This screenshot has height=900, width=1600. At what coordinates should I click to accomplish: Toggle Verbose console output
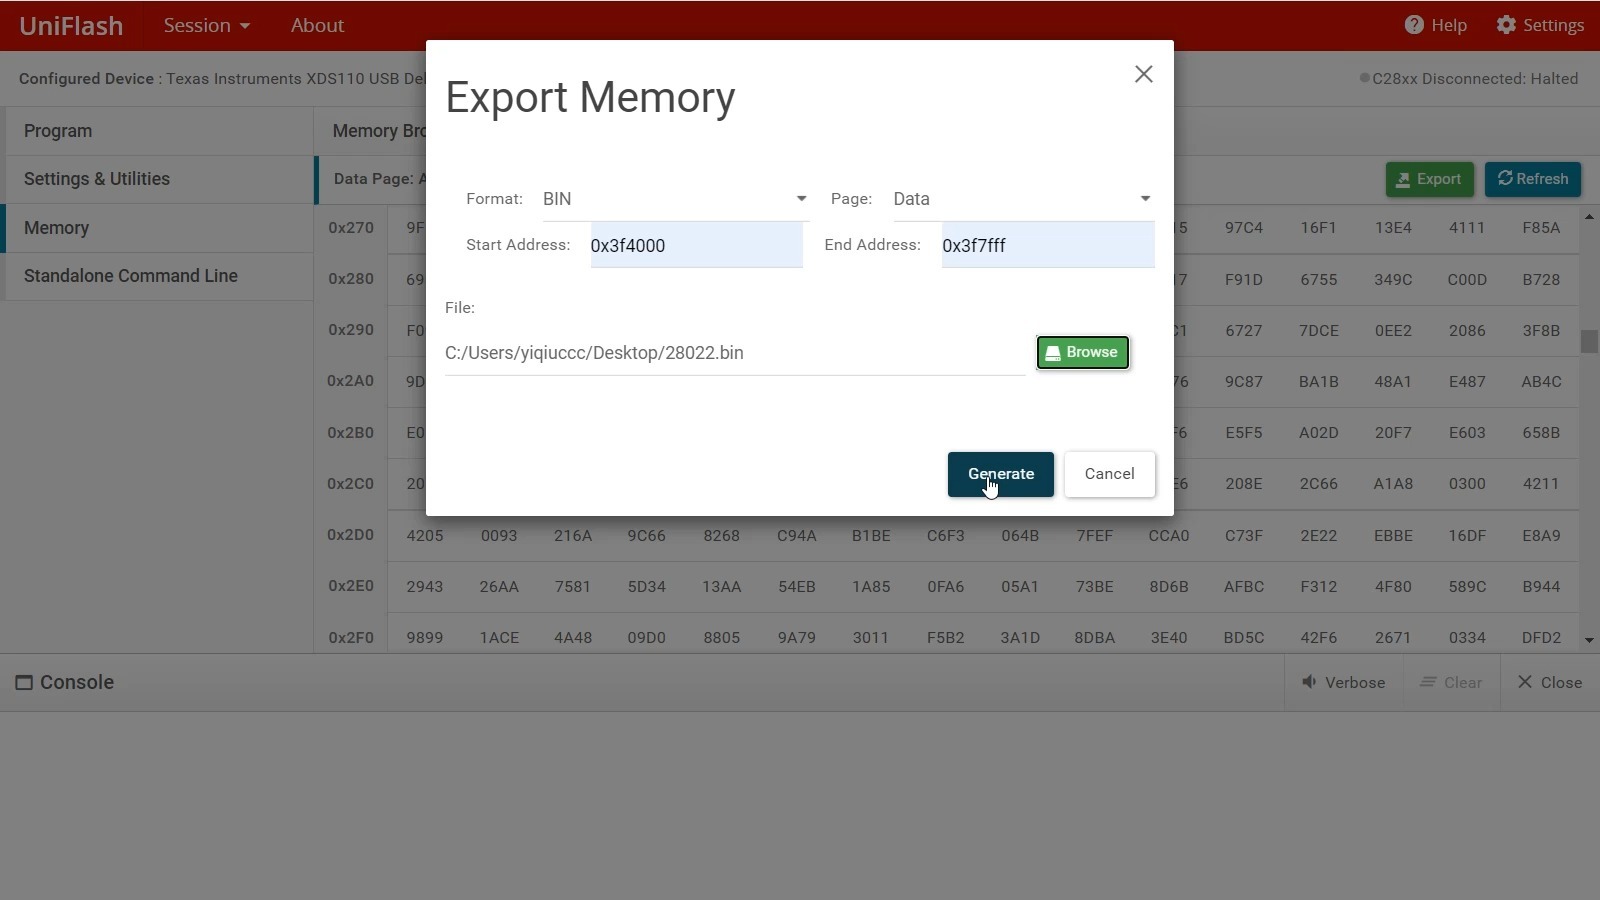(x=1344, y=683)
